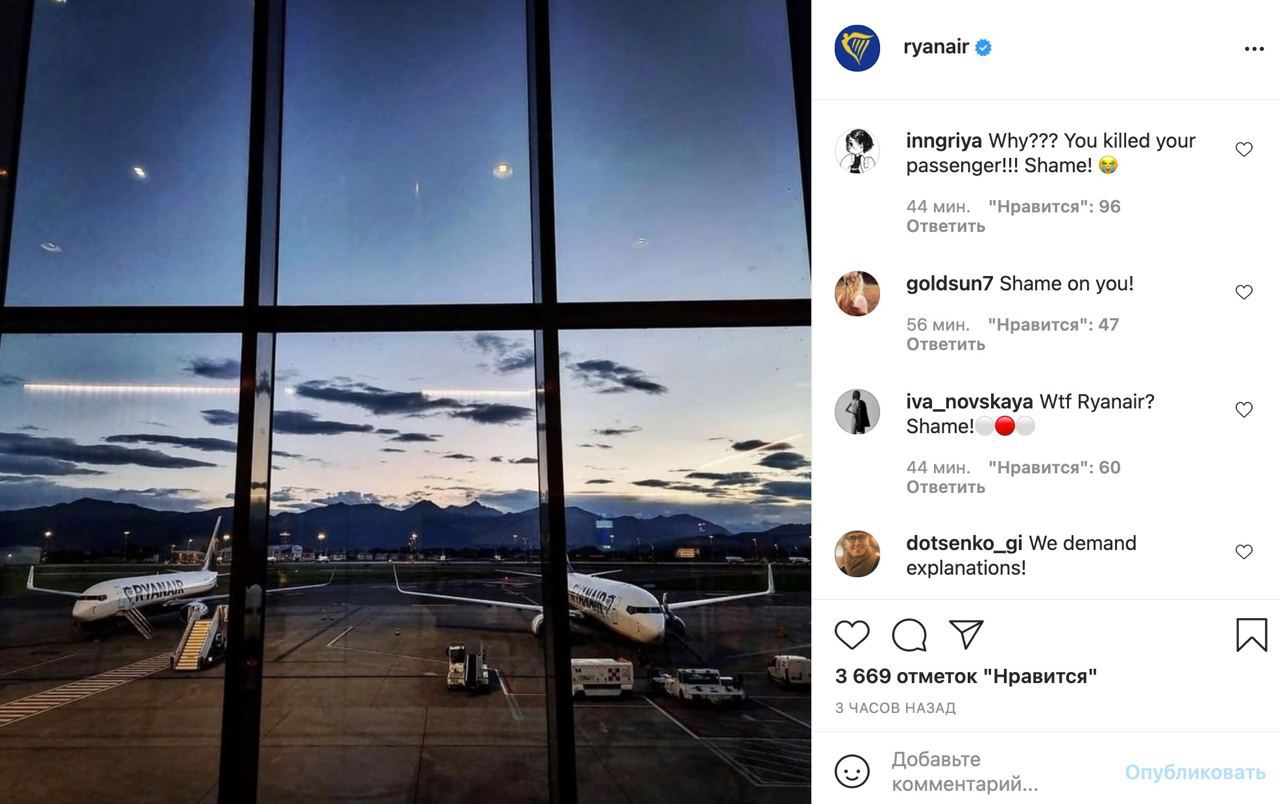This screenshot has width=1280, height=804.
Task: Open three-dot options menu for post
Action: click(1254, 49)
